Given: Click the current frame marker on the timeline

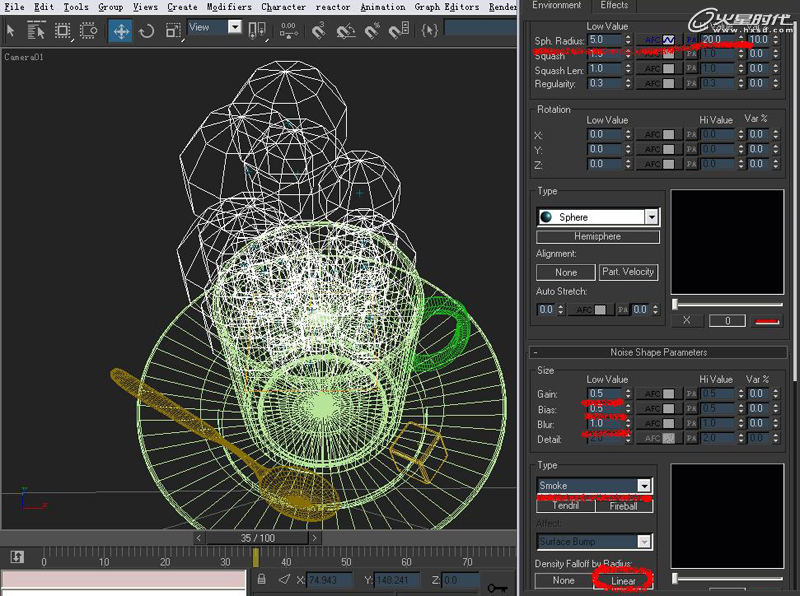Looking at the screenshot, I should (x=256, y=557).
